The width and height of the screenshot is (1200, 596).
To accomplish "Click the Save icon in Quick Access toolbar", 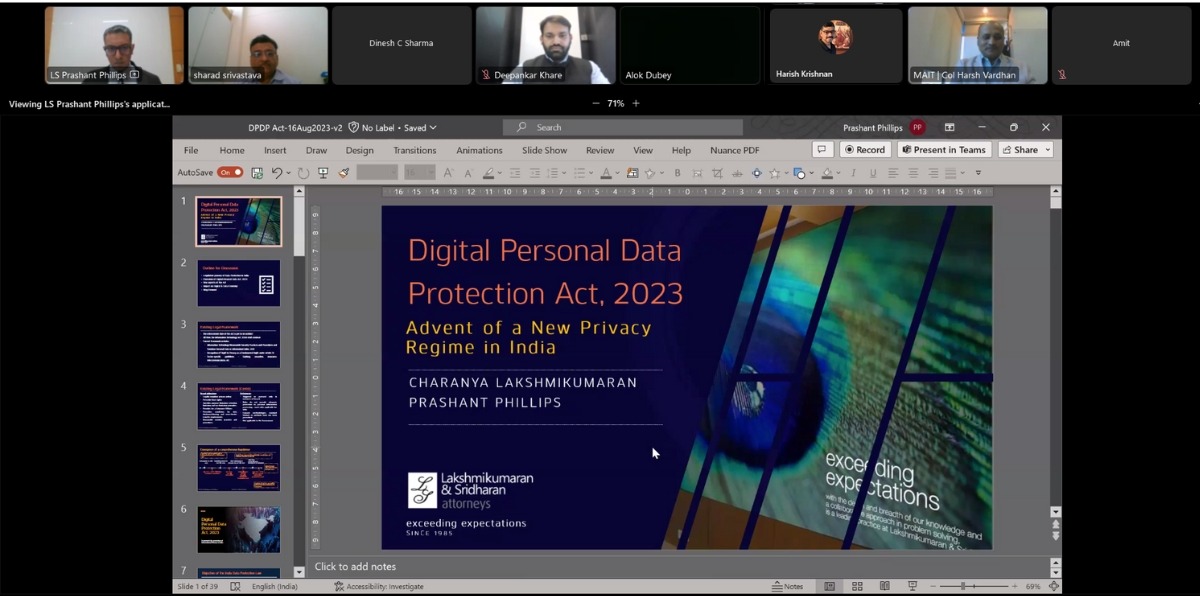I will 257,173.
